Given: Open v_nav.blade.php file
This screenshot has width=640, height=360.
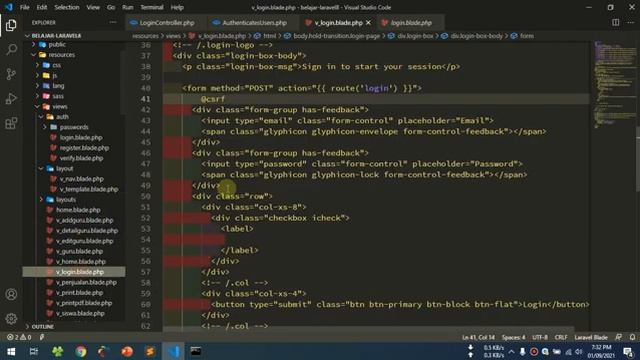Looking at the screenshot, I should [81, 179].
